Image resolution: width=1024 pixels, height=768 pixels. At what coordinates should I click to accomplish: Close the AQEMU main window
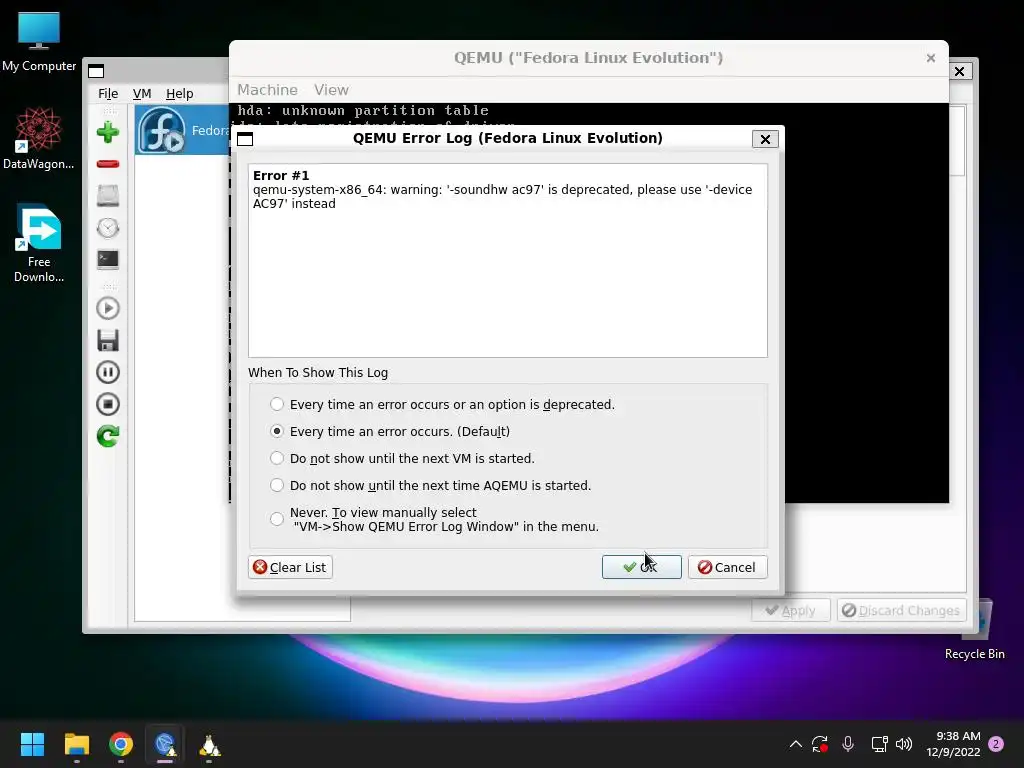coord(959,71)
